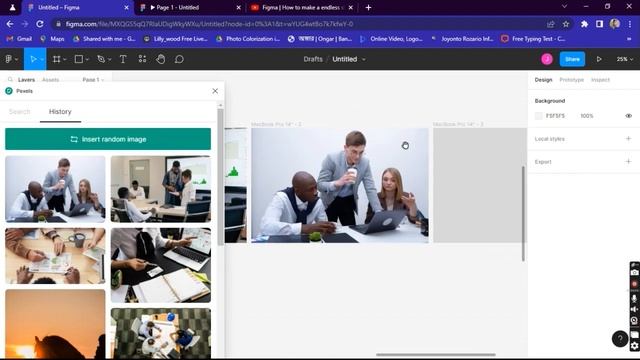Image resolution: width=640 pixels, height=360 pixels.
Task: Expand the Chrome tab search chevron
Action: pos(564,7)
